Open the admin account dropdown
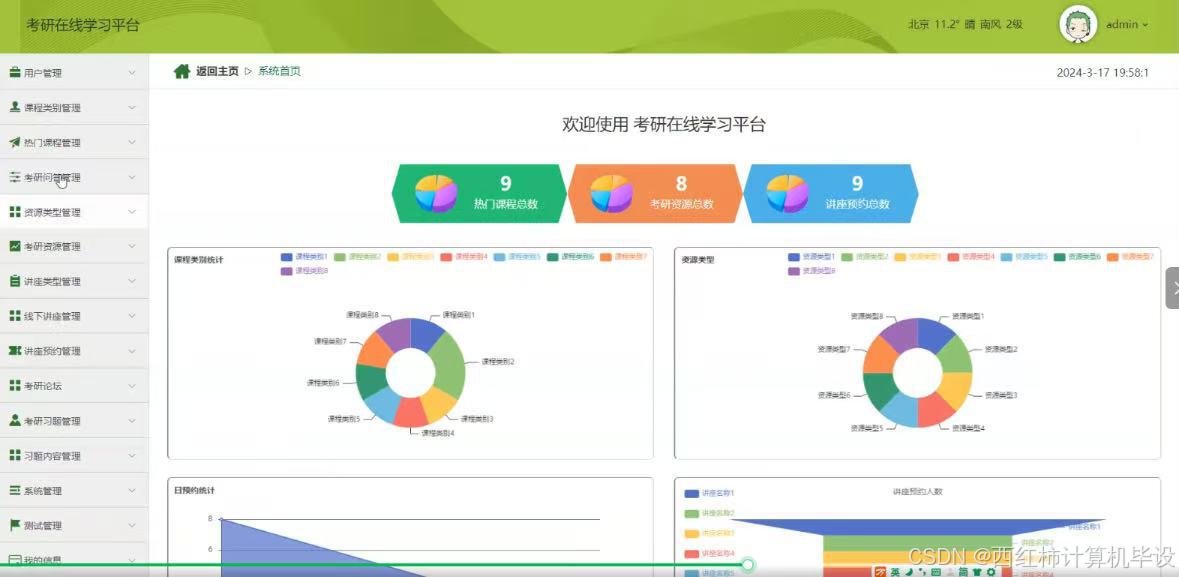The width and height of the screenshot is (1179, 577). 1124,25
